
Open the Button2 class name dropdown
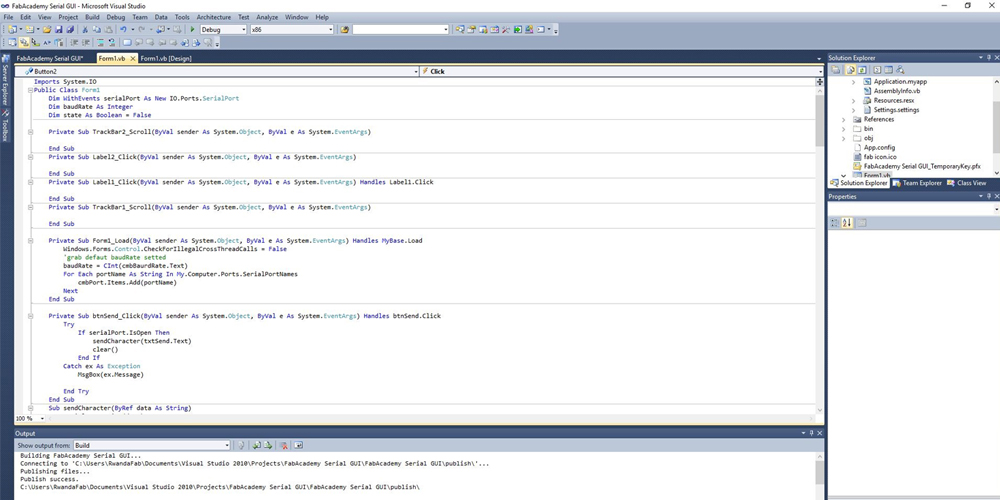click(x=415, y=71)
